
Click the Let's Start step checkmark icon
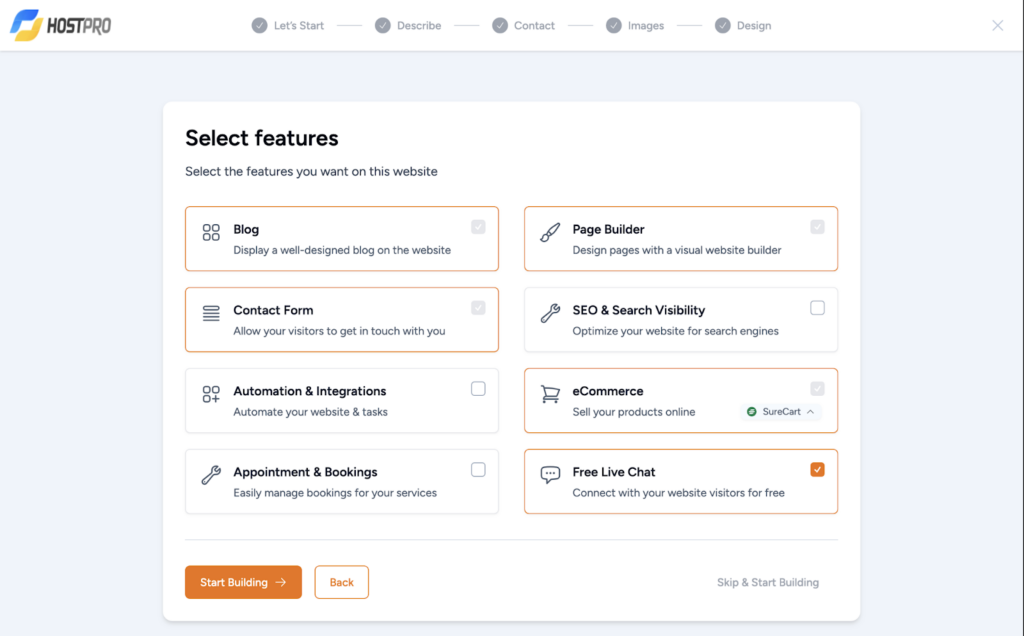click(259, 25)
